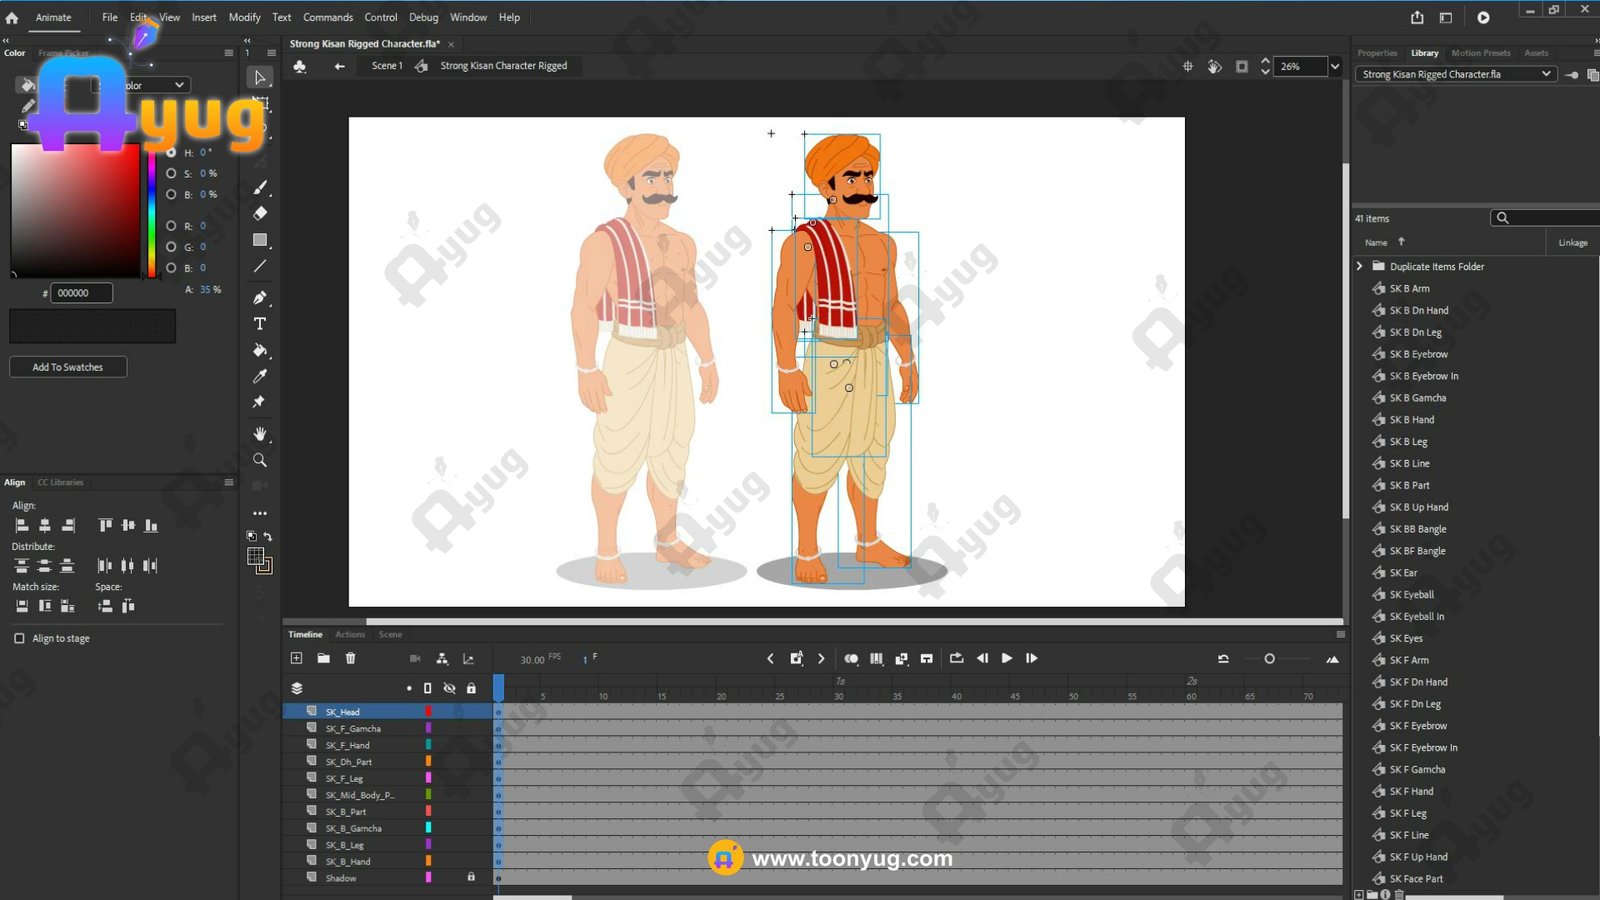Image resolution: width=1600 pixels, height=900 pixels.
Task: Select the Paint Bucket tool
Action: [x=260, y=350]
